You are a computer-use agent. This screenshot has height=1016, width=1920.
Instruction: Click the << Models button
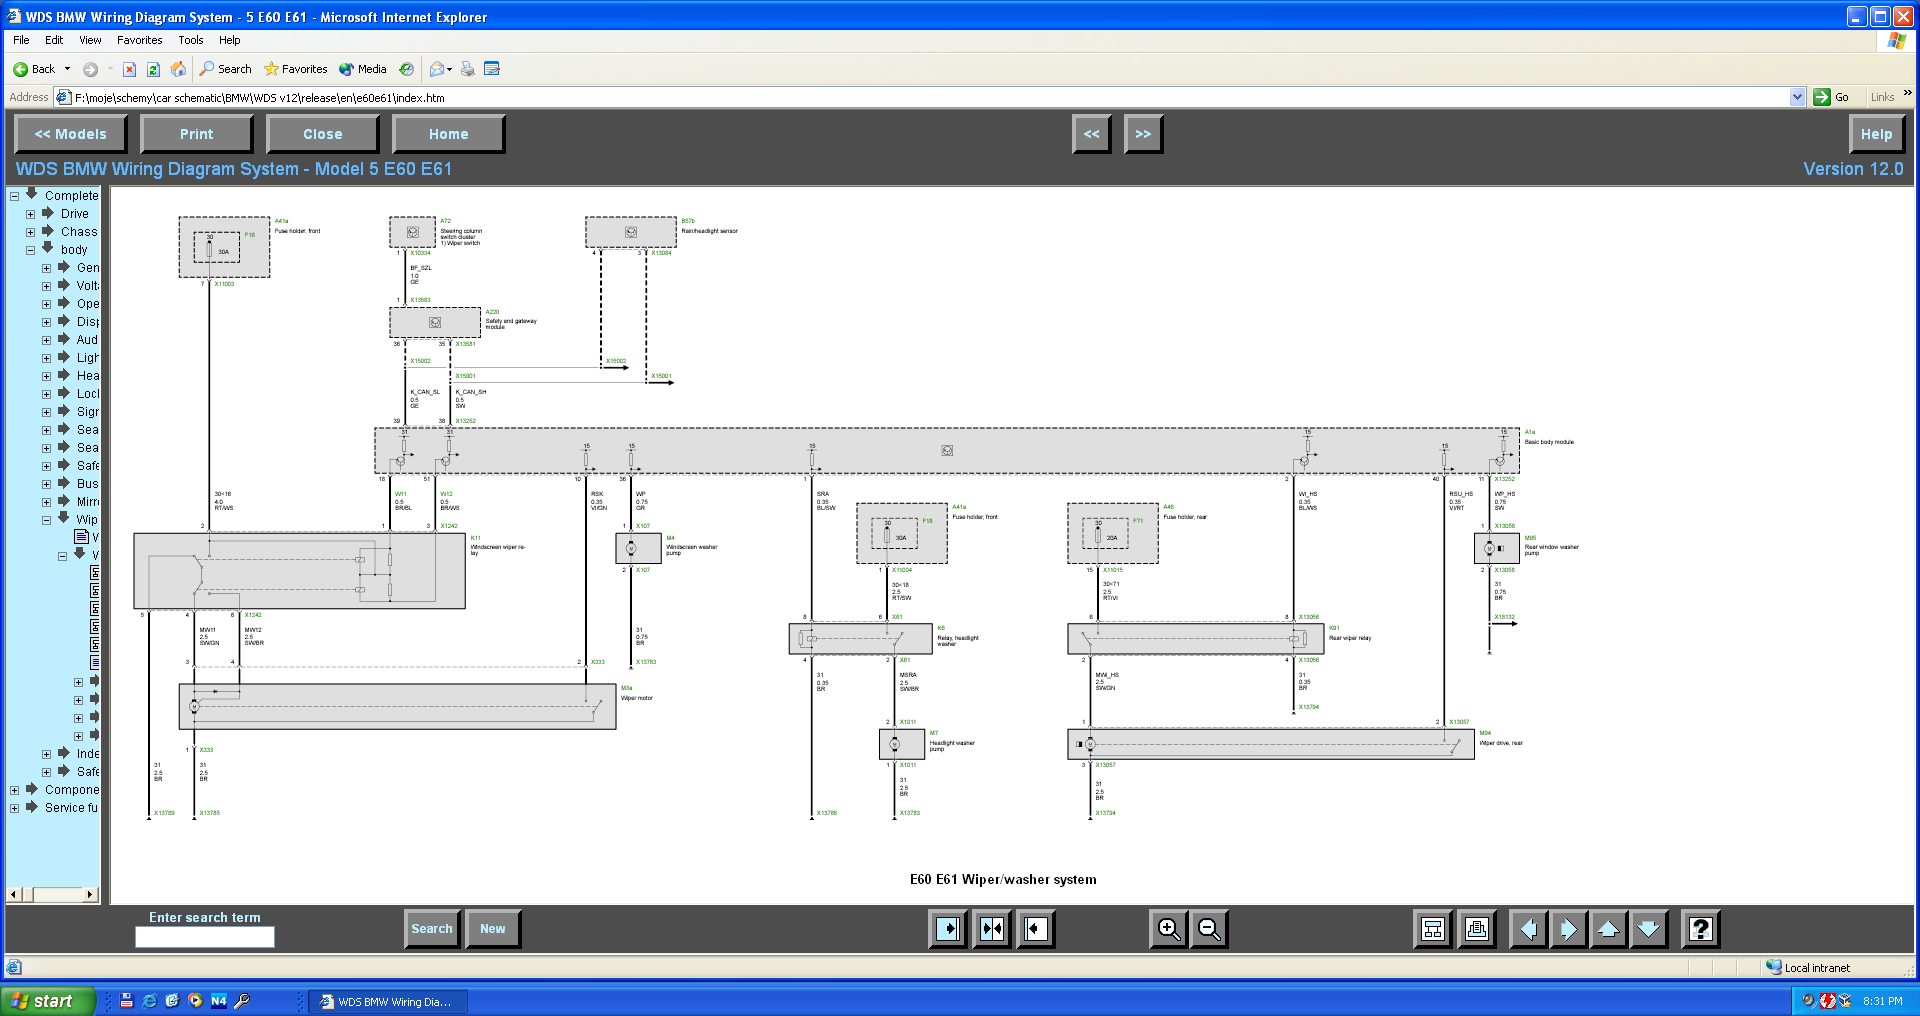point(71,134)
